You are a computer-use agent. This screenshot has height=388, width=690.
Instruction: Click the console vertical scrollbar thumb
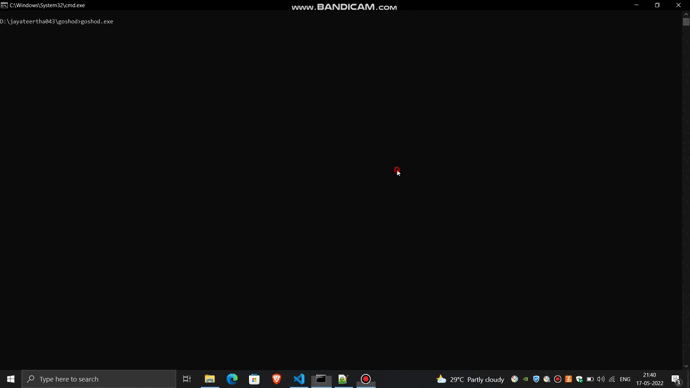(x=686, y=22)
